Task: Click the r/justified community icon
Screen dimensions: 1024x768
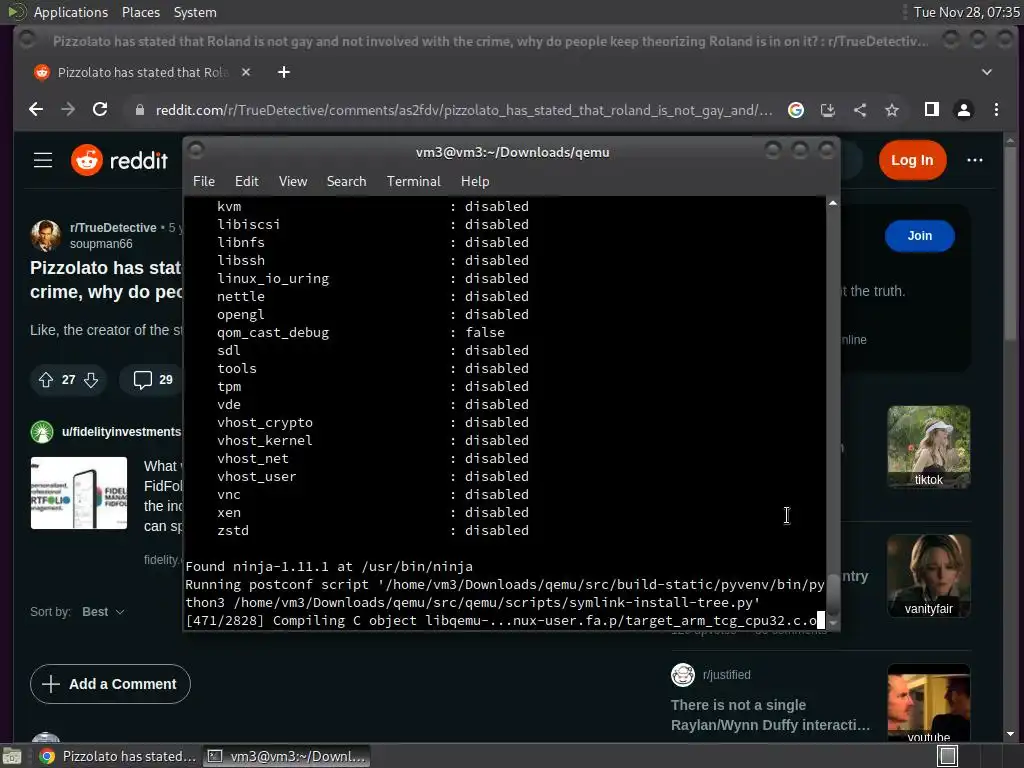Action: click(683, 675)
